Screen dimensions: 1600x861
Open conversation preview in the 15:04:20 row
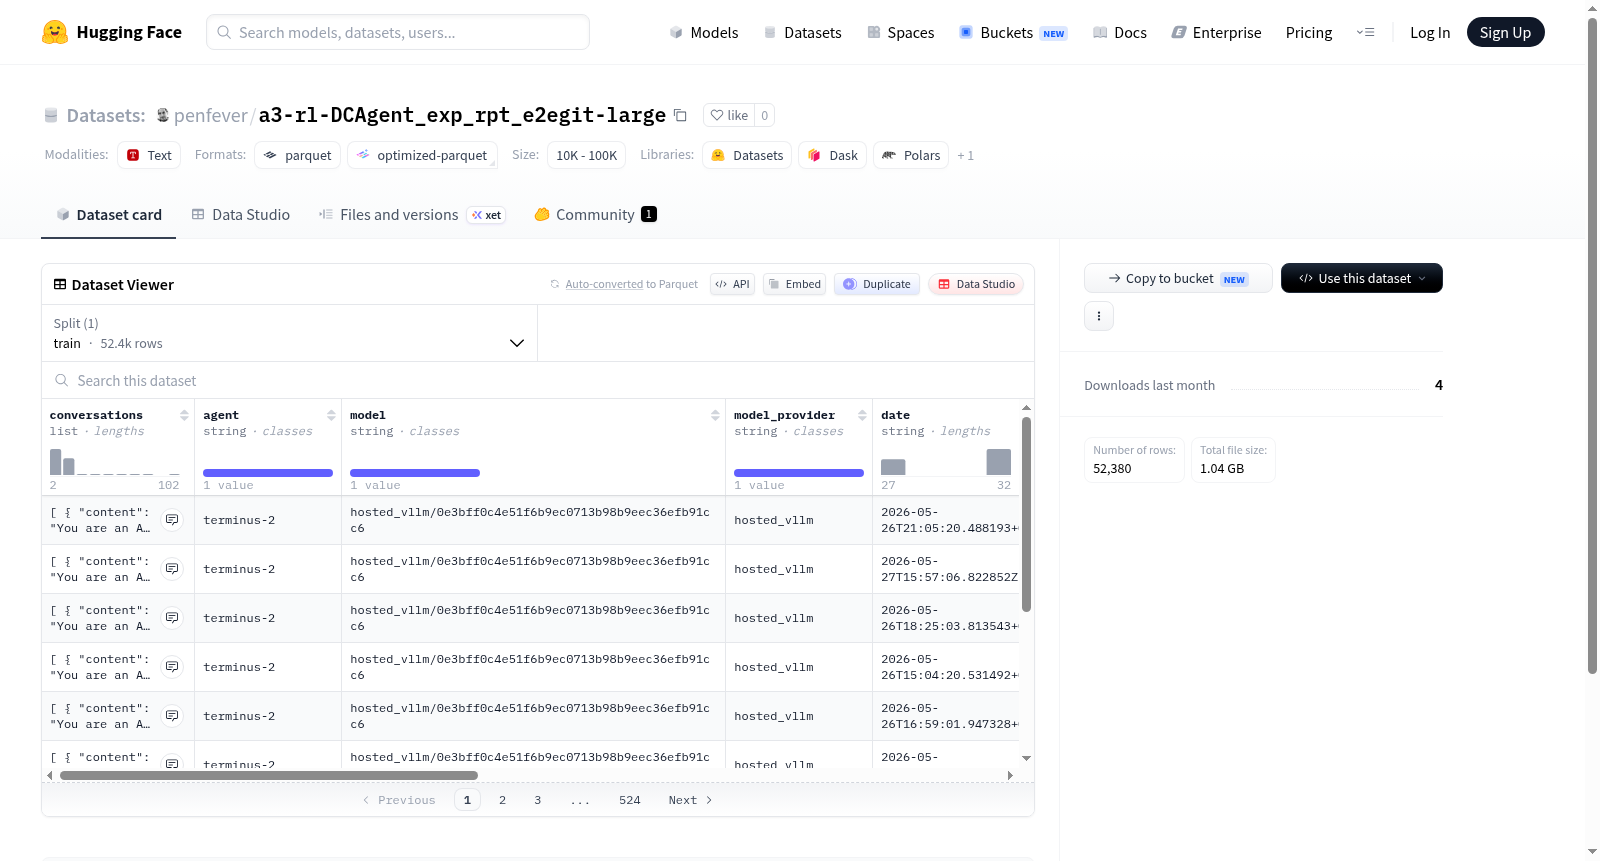click(172, 667)
